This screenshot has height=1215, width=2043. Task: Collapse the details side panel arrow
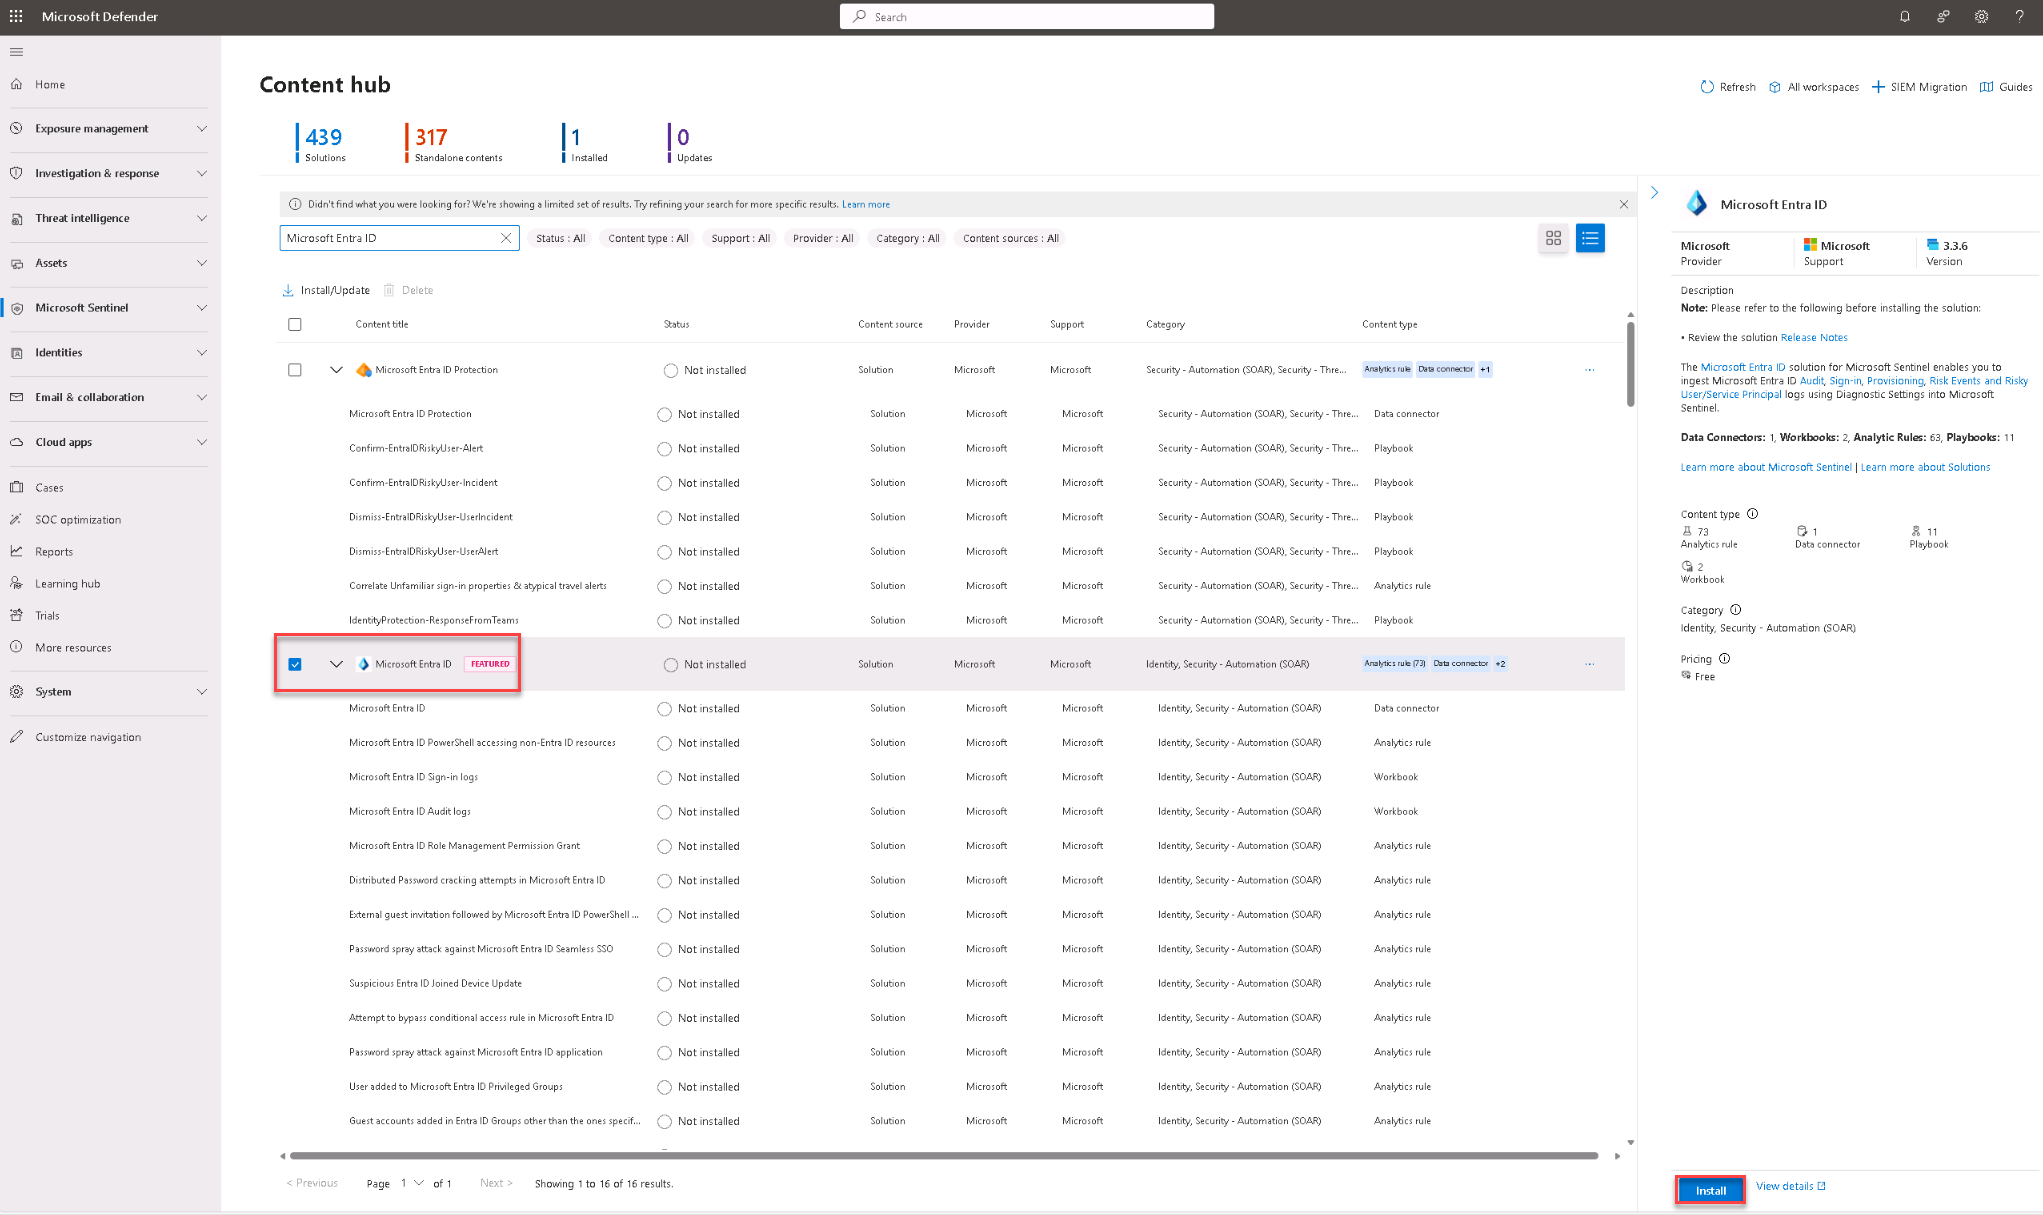(x=1654, y=192)
